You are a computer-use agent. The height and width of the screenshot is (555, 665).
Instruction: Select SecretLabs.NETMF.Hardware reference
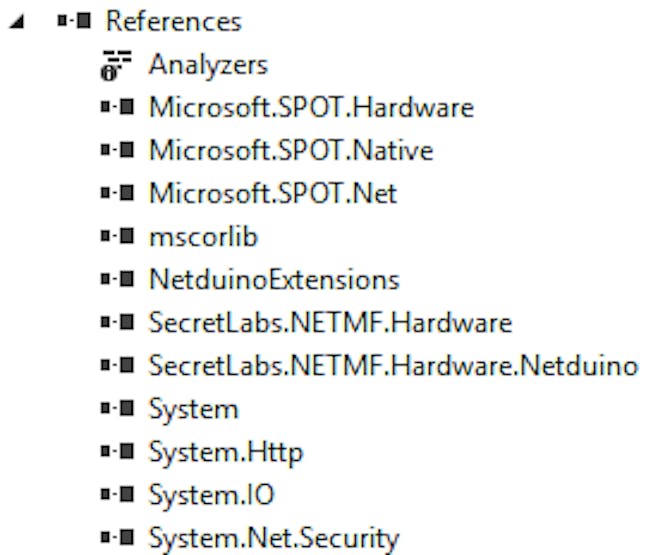click(331, 323)
